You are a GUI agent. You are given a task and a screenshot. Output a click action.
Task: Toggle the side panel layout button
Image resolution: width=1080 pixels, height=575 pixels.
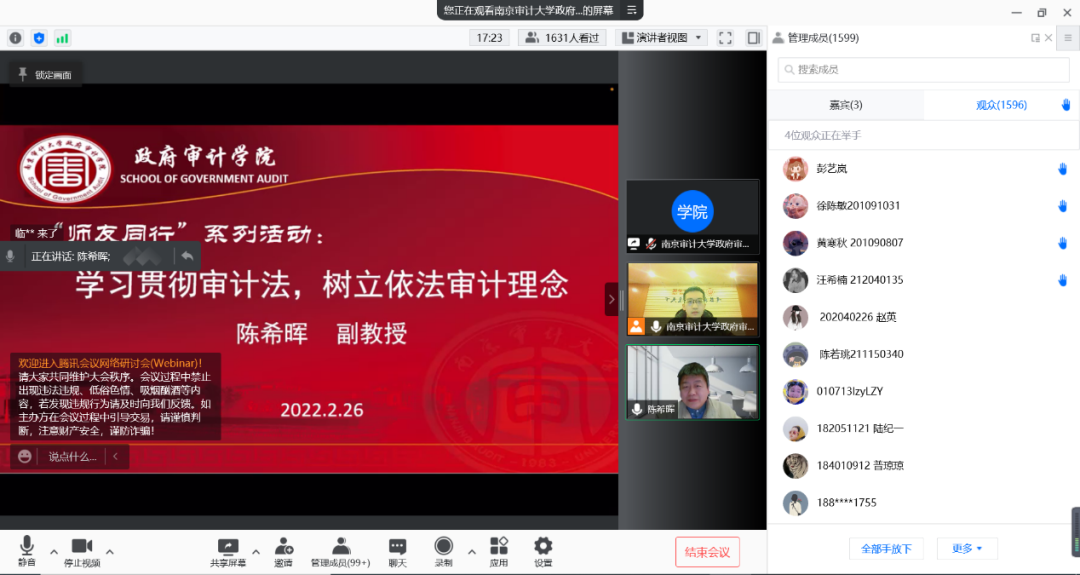click(752, 38)
